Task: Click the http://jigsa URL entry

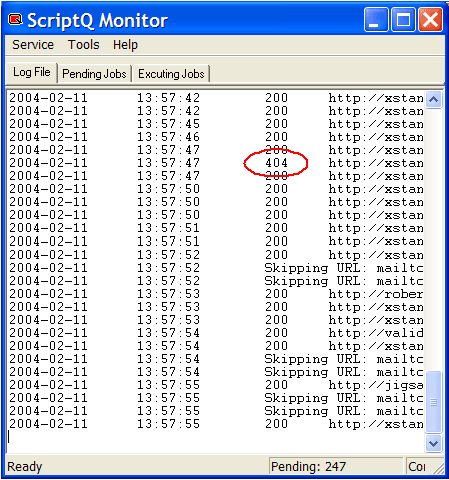Action: 376,386
